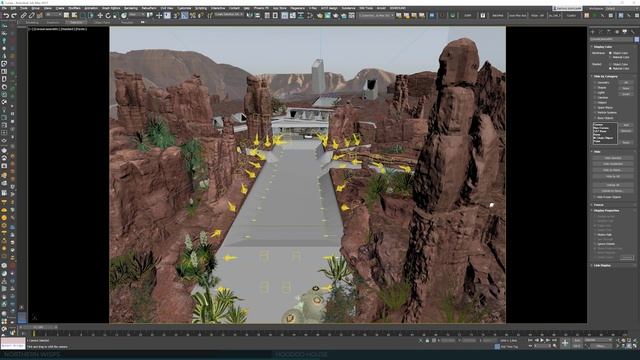
Task: Click the Undo arrow in main toolbar
Action: (6, 16)
